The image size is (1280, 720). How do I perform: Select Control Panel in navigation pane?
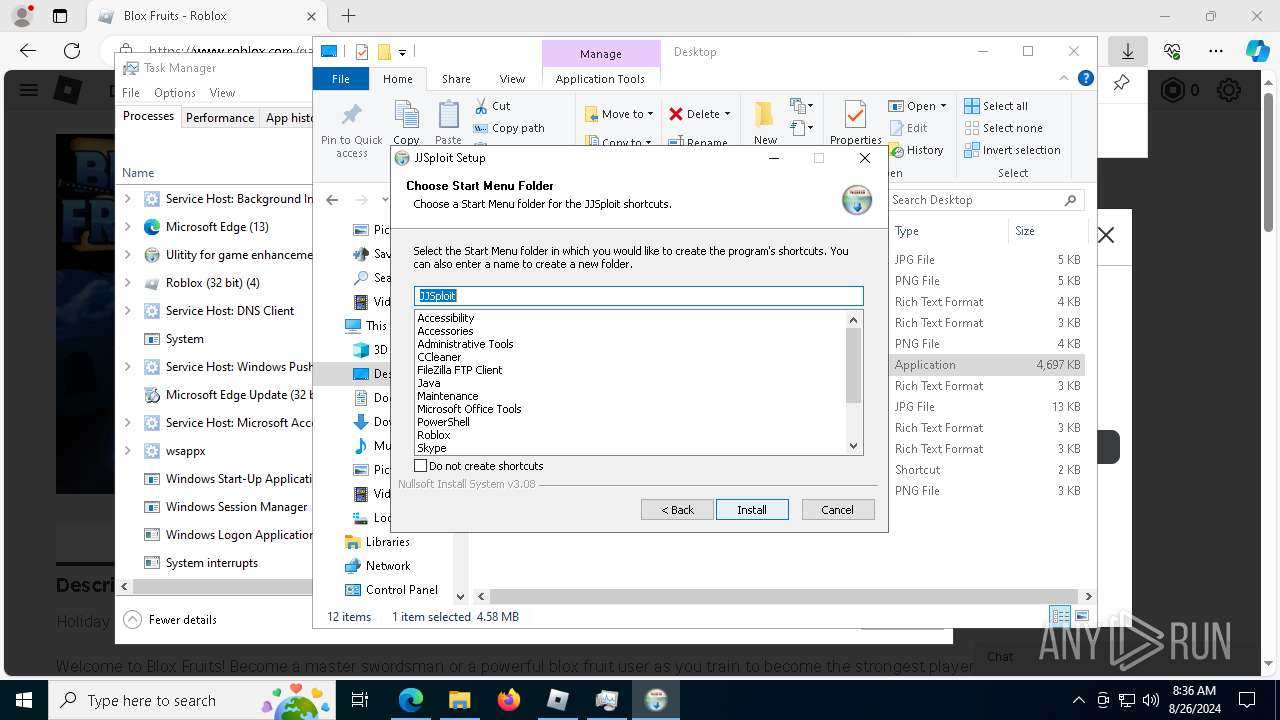coord(402,590)
